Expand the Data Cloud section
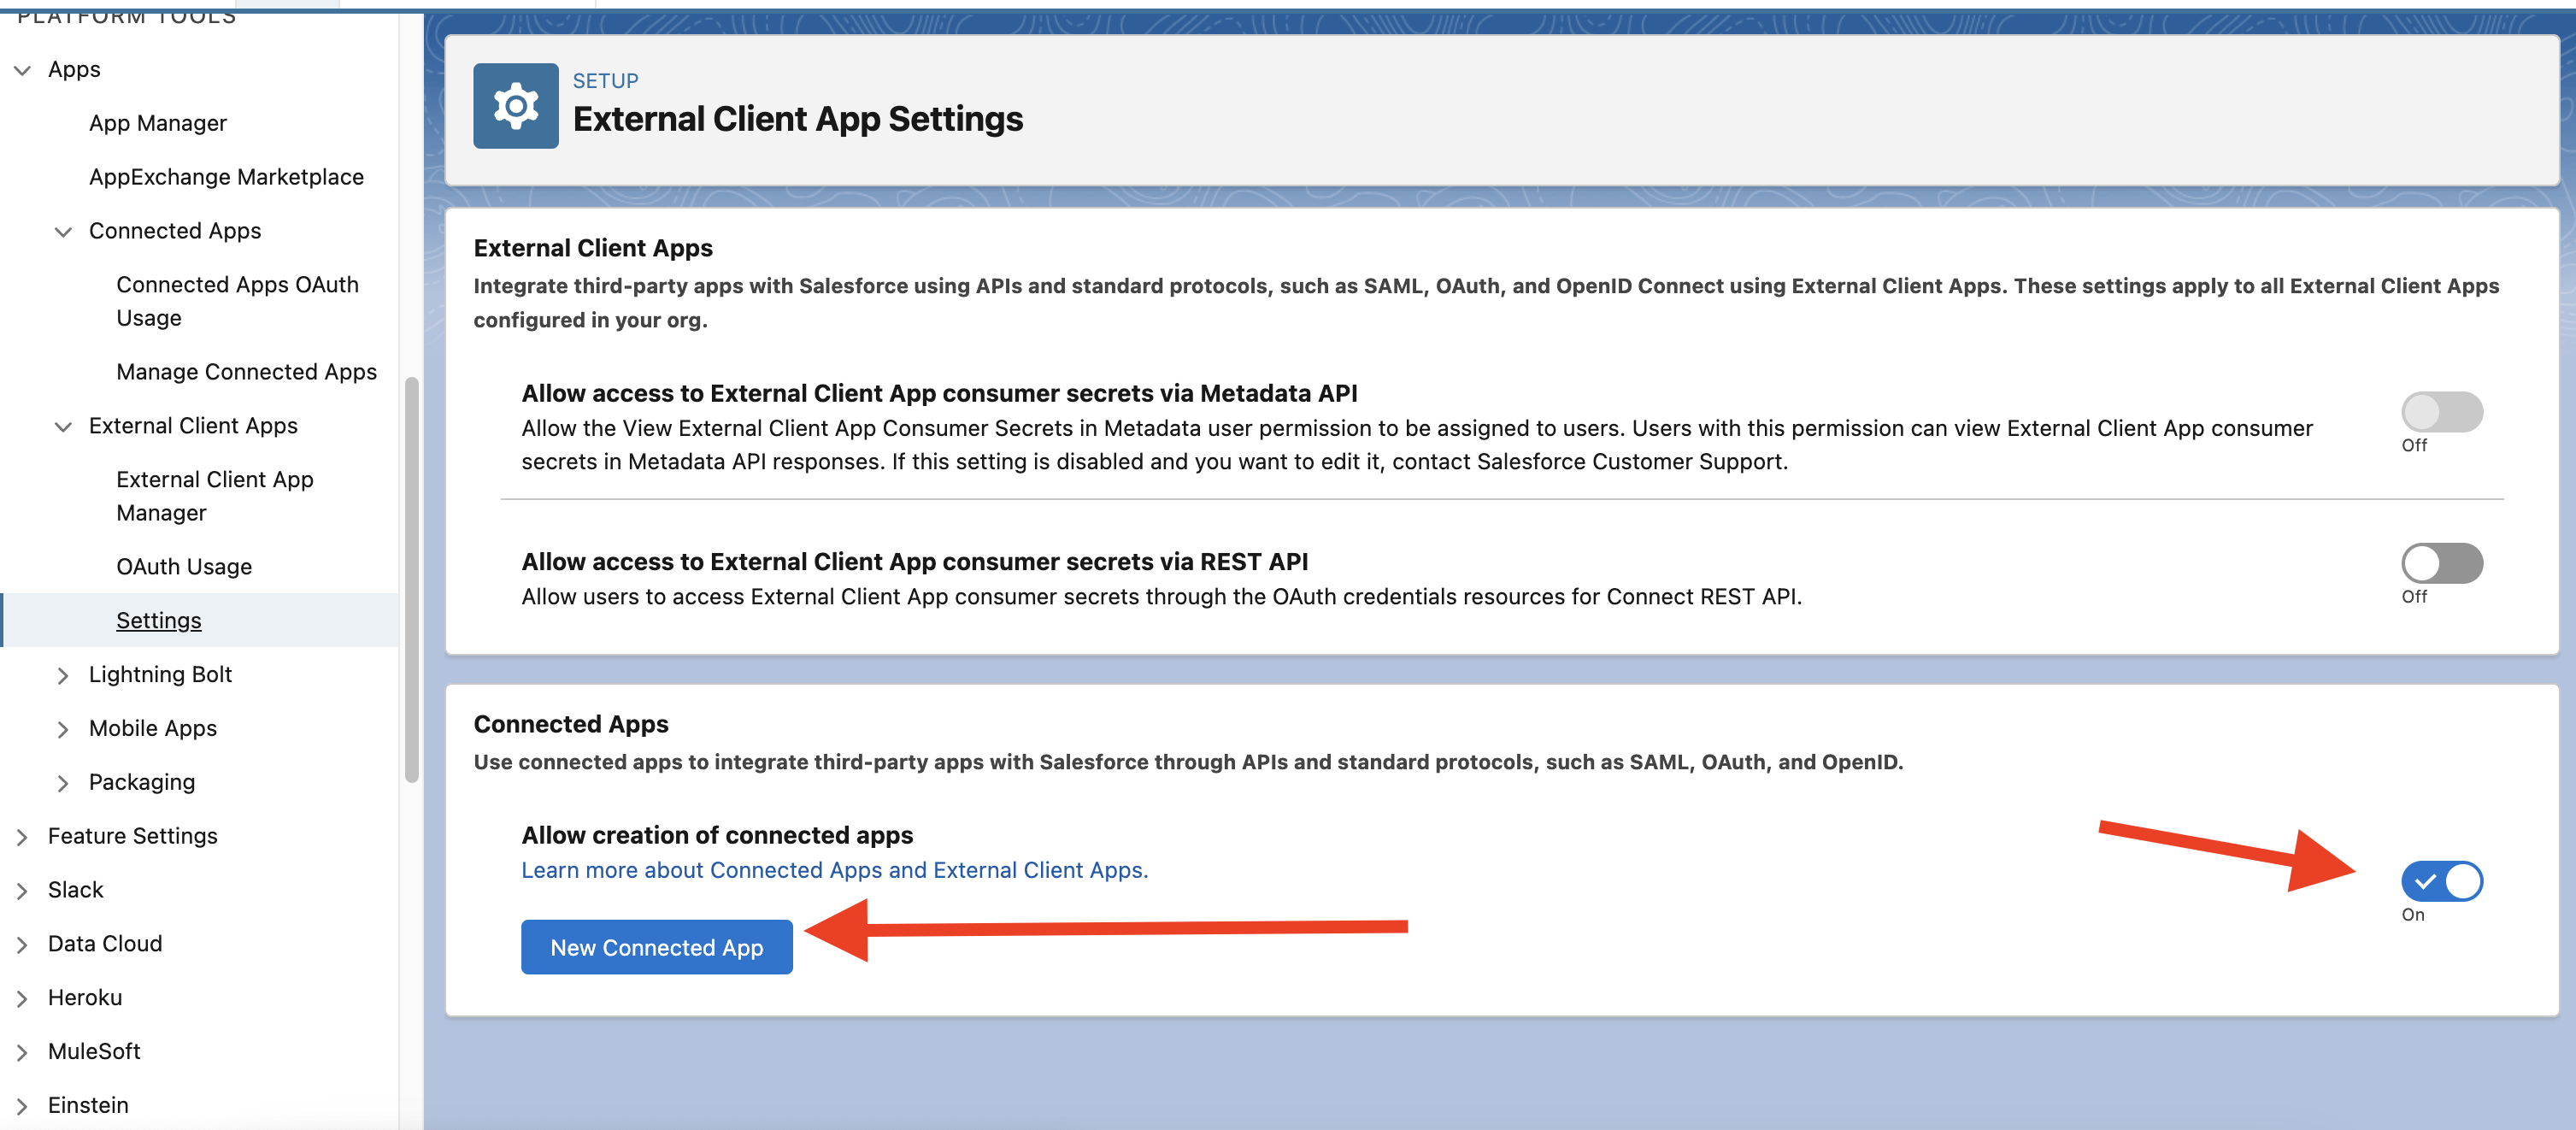This screenshot has width=2576, height=1130. (22, 944)
